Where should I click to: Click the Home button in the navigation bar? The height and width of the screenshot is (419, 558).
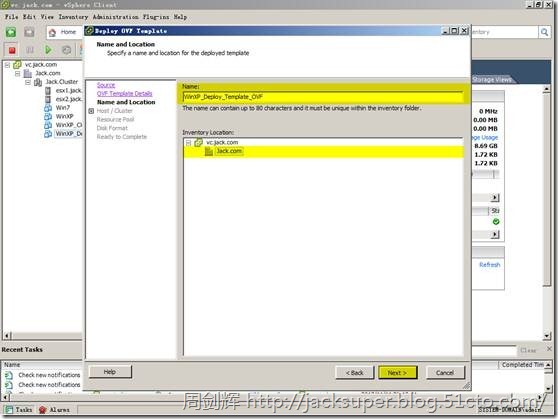click(64, 32)
